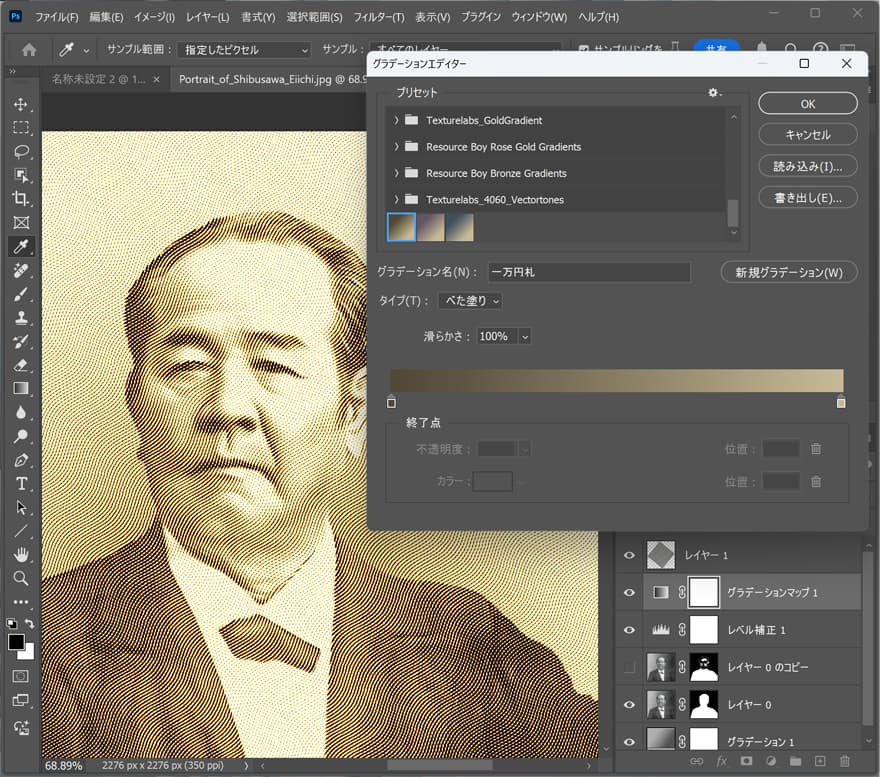Click OK in the gradient editor
Screen dimensions: 880x777
tap(808, 104)
